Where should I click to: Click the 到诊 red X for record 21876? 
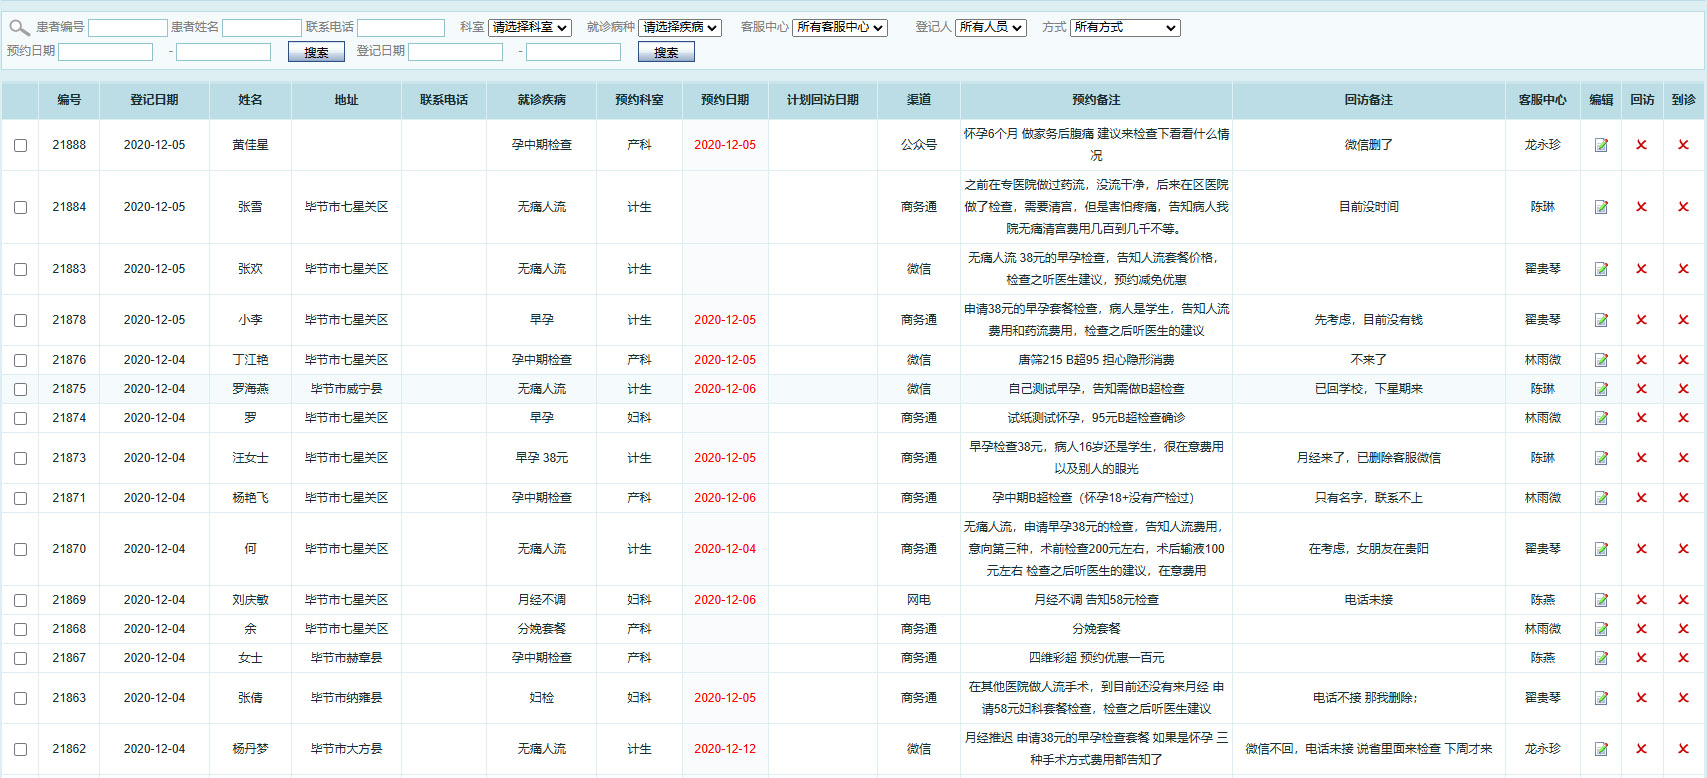point(1683,360)
